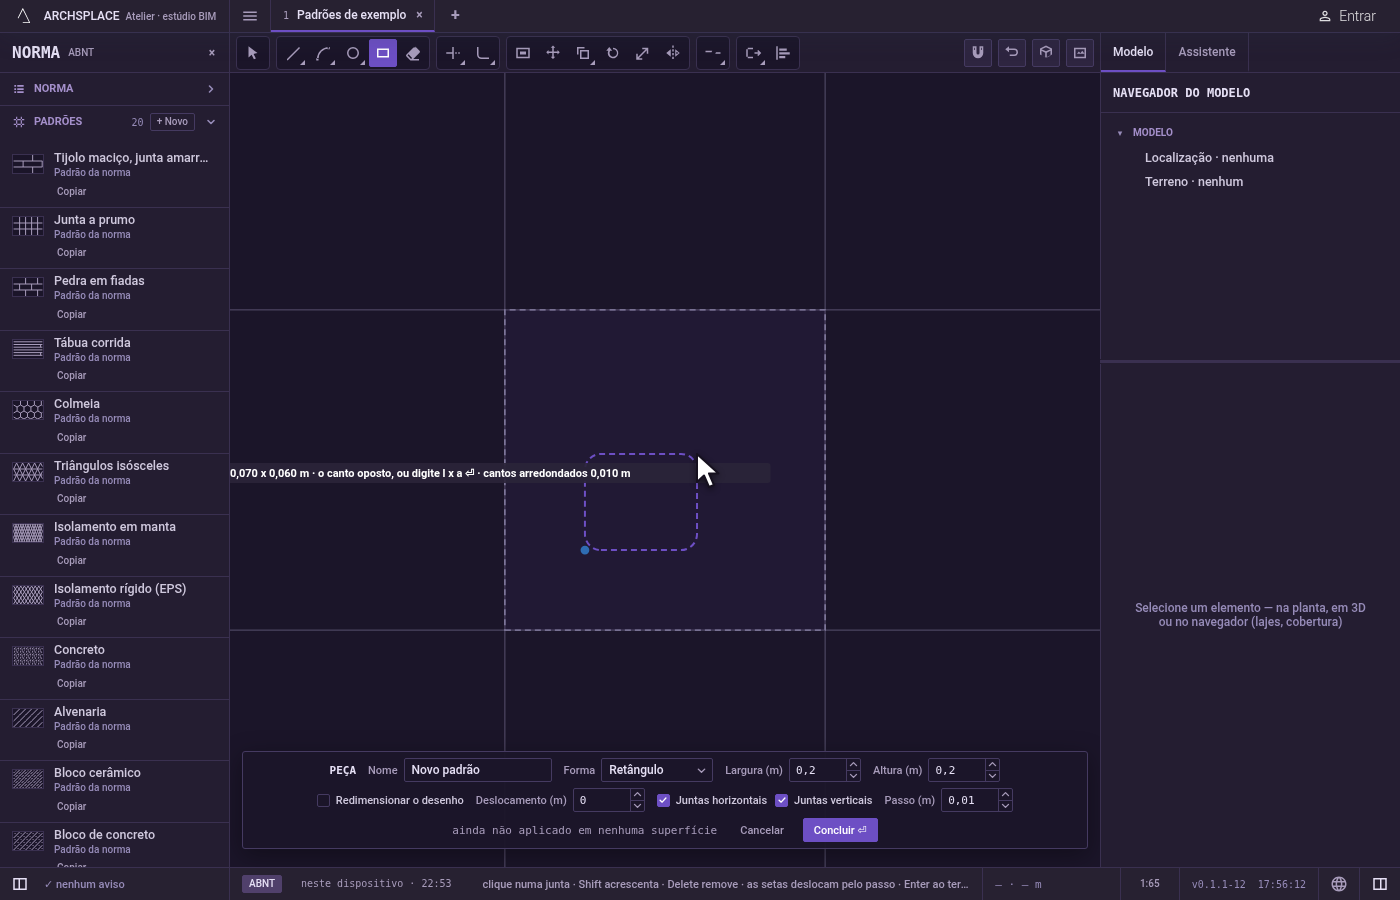Click Entrar to sign in
Viewport: 1400px width, 900px height.
coord(1347,16)
